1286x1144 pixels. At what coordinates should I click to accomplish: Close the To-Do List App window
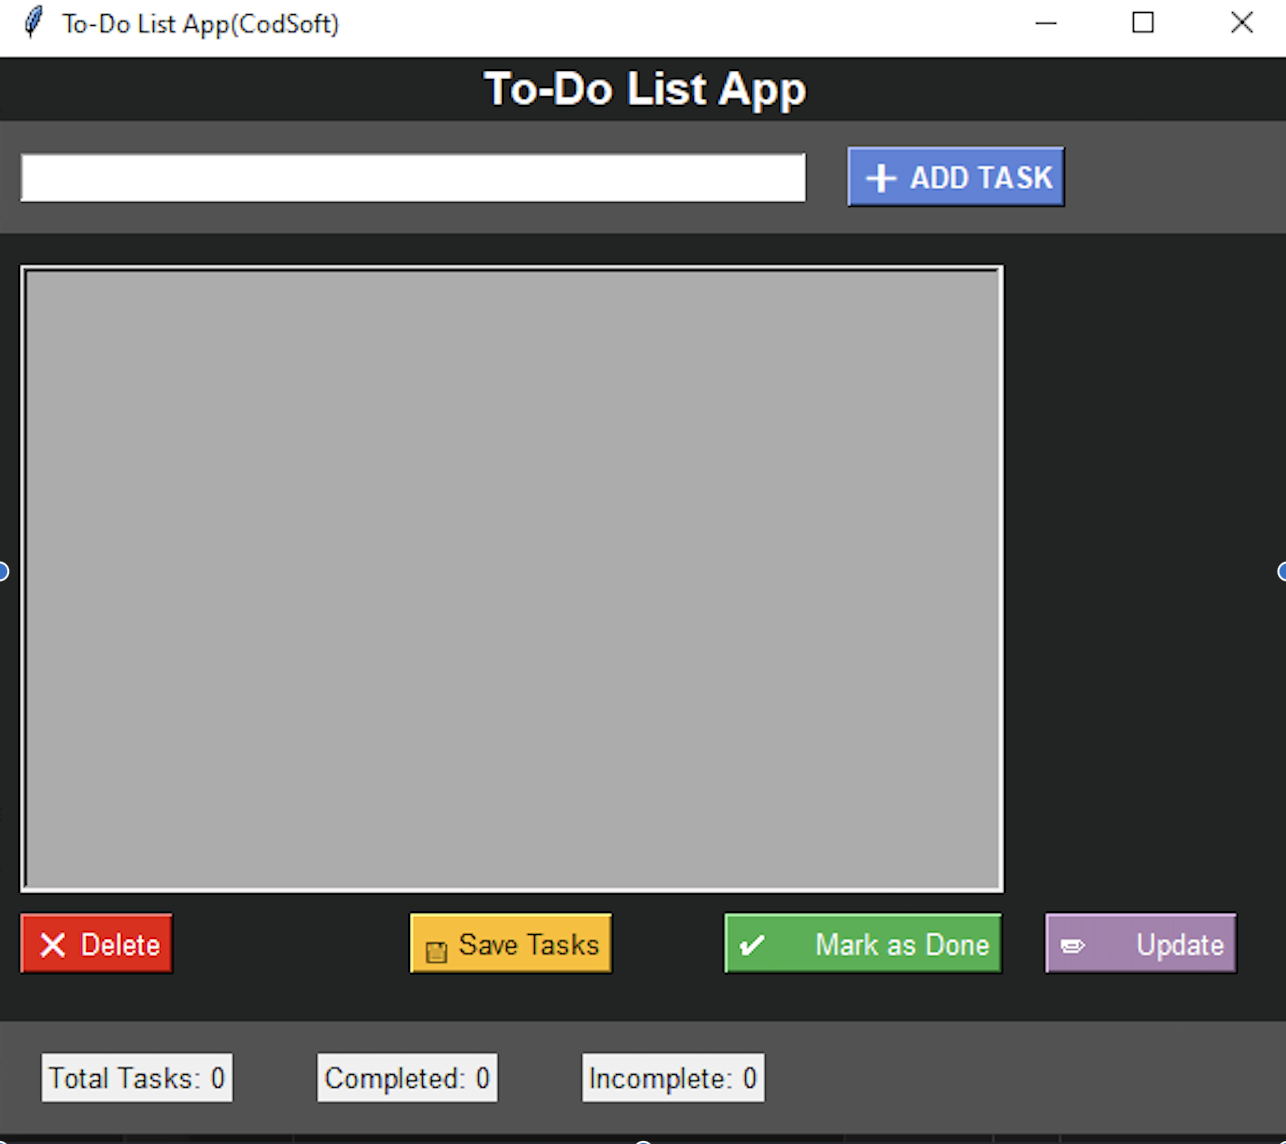1241,23
